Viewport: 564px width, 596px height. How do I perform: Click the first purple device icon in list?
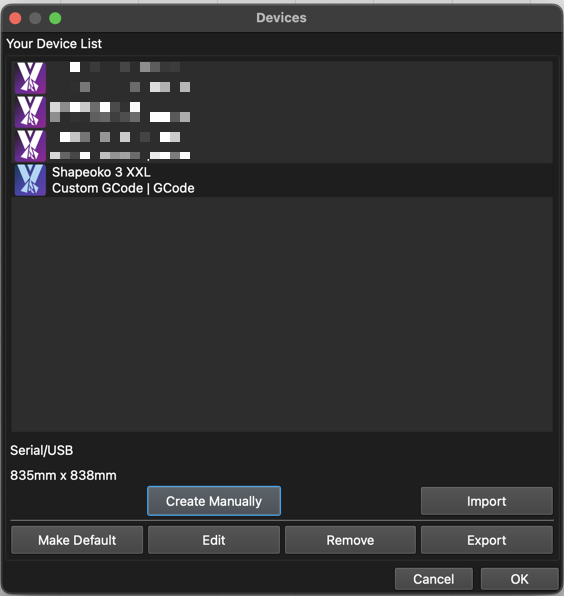[30, 78]
